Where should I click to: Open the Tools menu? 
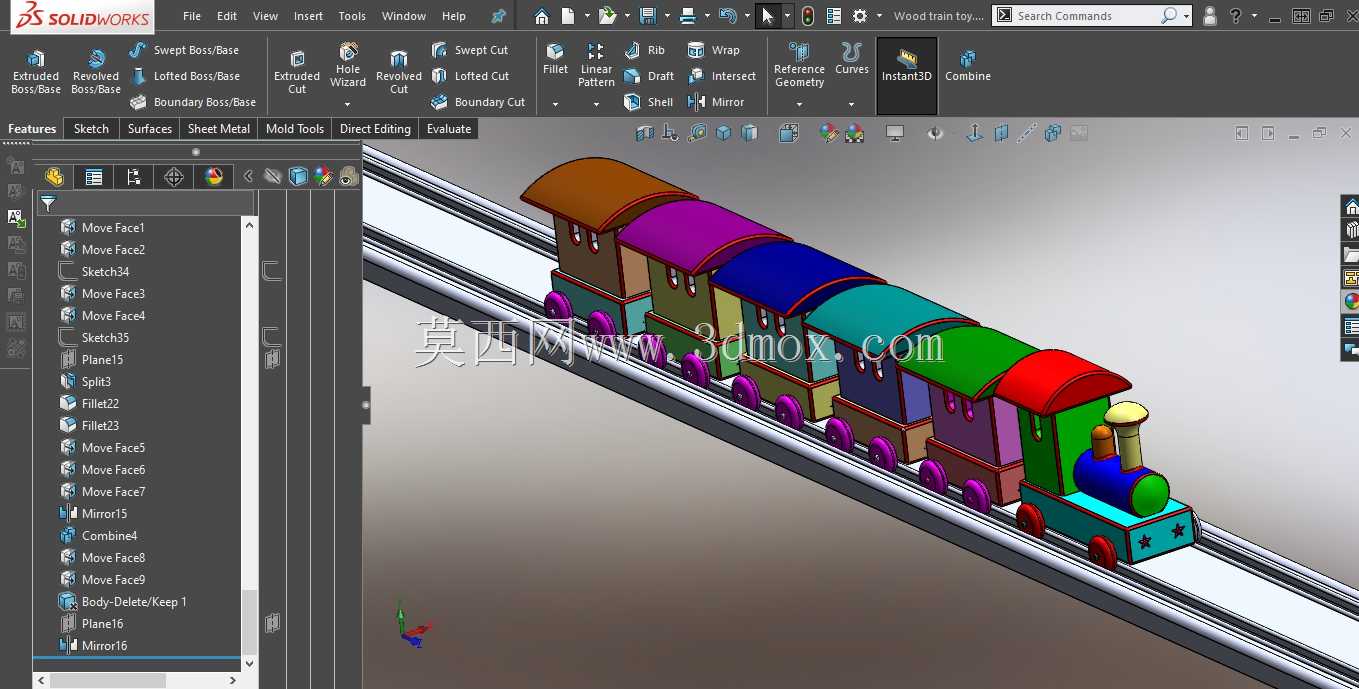point(352,16)
